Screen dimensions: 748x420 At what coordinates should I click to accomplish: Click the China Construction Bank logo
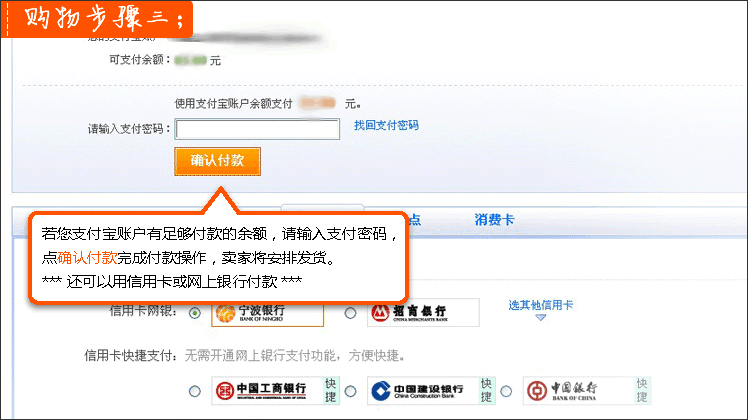point(424,391)
